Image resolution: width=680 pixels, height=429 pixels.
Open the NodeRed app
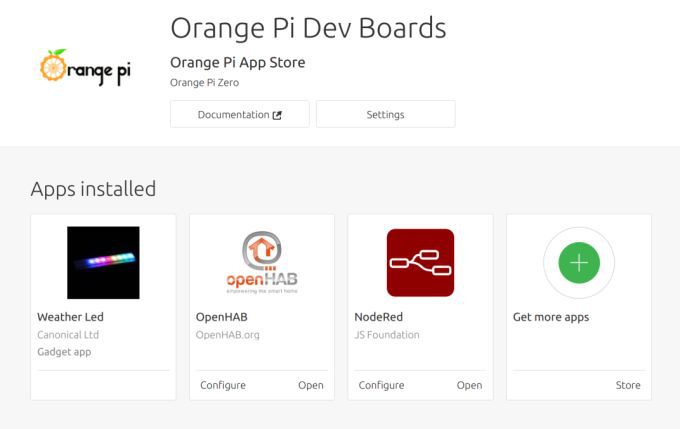469,385
